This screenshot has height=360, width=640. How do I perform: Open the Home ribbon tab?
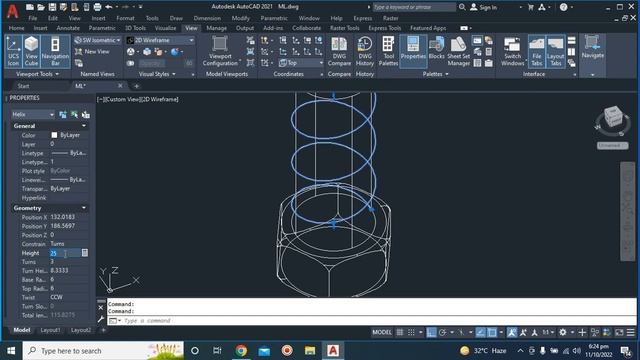[x=16, y=28]
